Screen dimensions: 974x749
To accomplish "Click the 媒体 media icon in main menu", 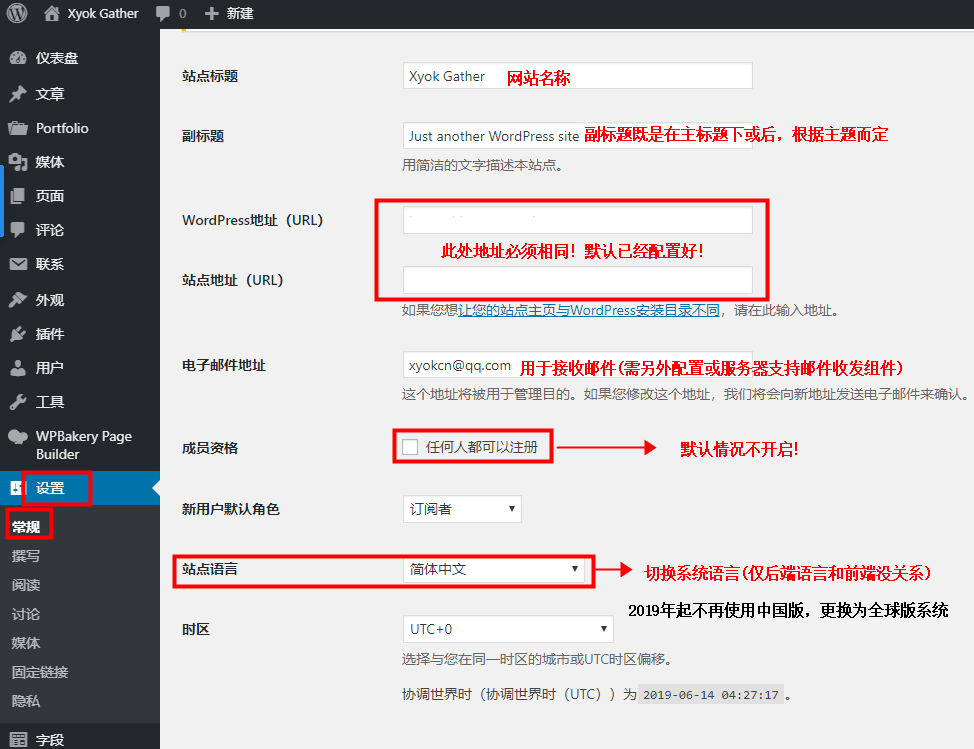I will pyautogui.click(x=18, y=162).
